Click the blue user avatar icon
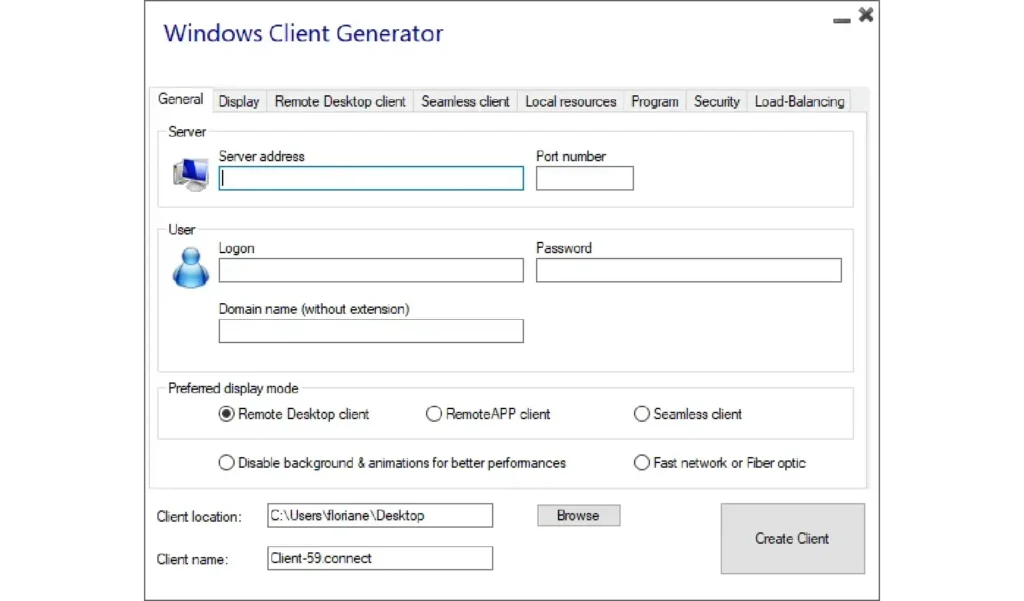 [190, 267]
